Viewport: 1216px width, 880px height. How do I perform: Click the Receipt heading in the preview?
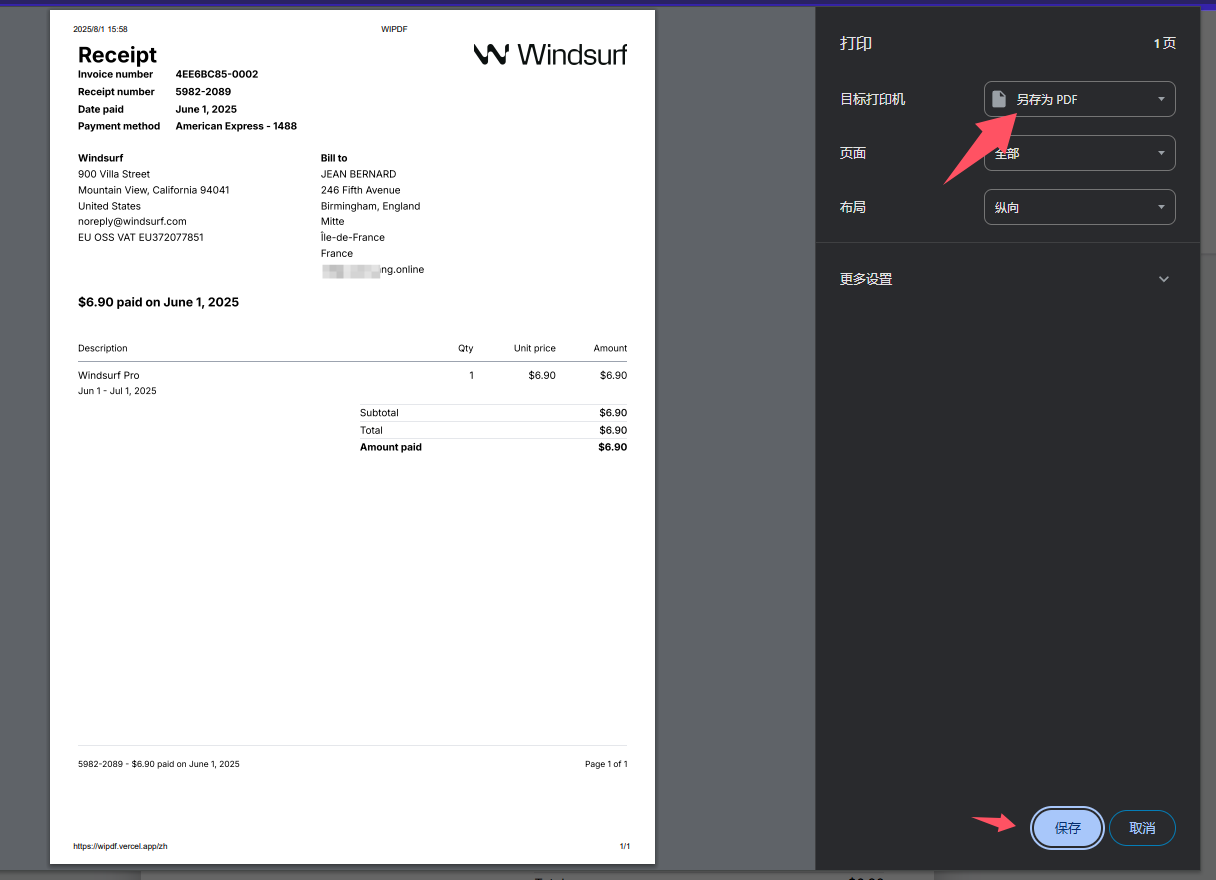(117, 55)
